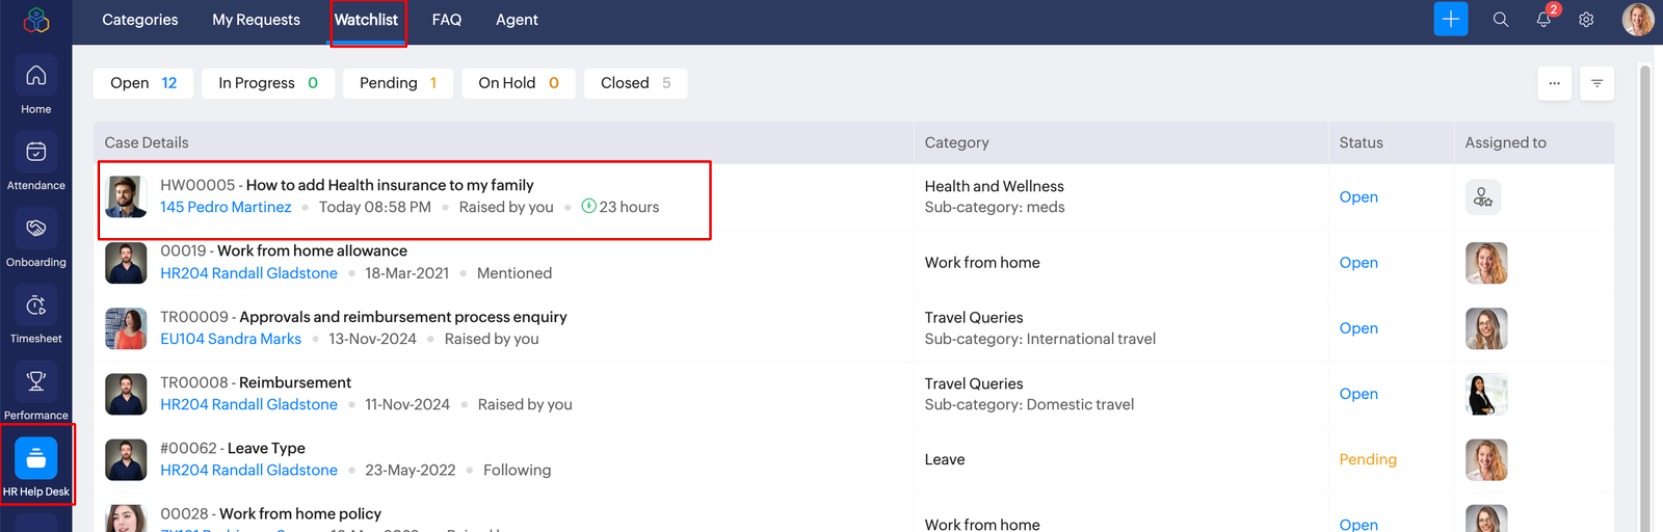Click Pedro Martinez photo in HW00005 row
The height and width of the screenshot is (532, 1663).
126,197
